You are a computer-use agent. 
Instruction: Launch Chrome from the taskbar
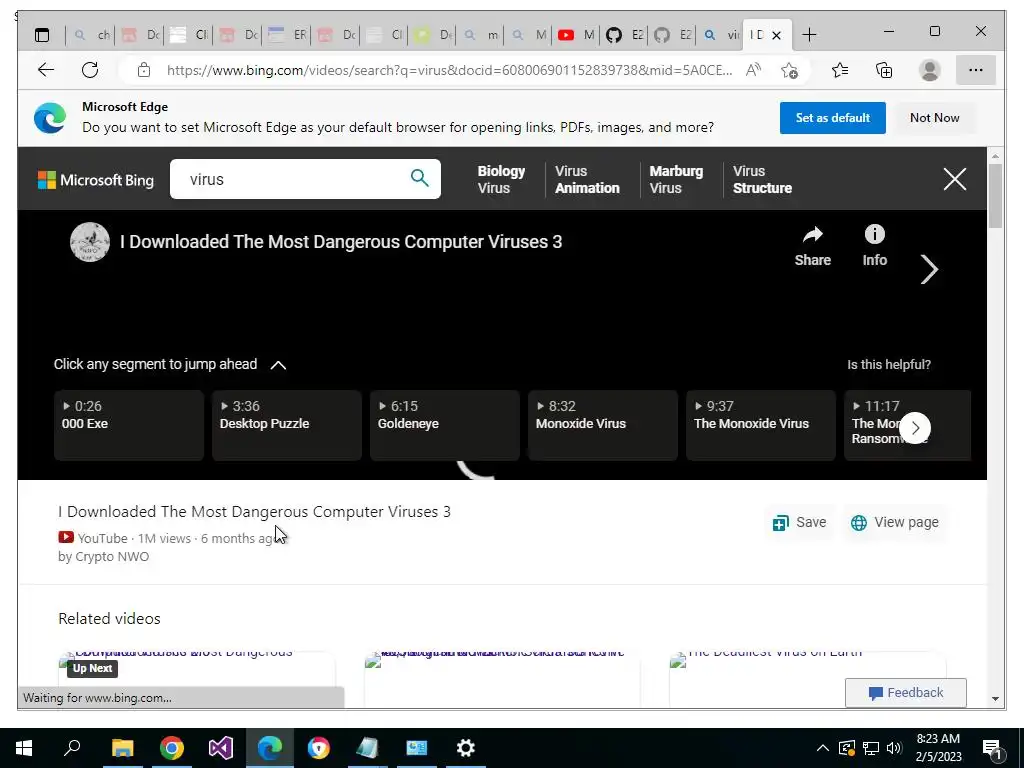click(172, 748)
